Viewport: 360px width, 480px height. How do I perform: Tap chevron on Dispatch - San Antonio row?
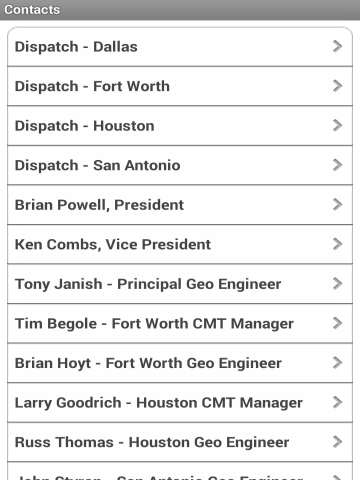click(337, 165)
